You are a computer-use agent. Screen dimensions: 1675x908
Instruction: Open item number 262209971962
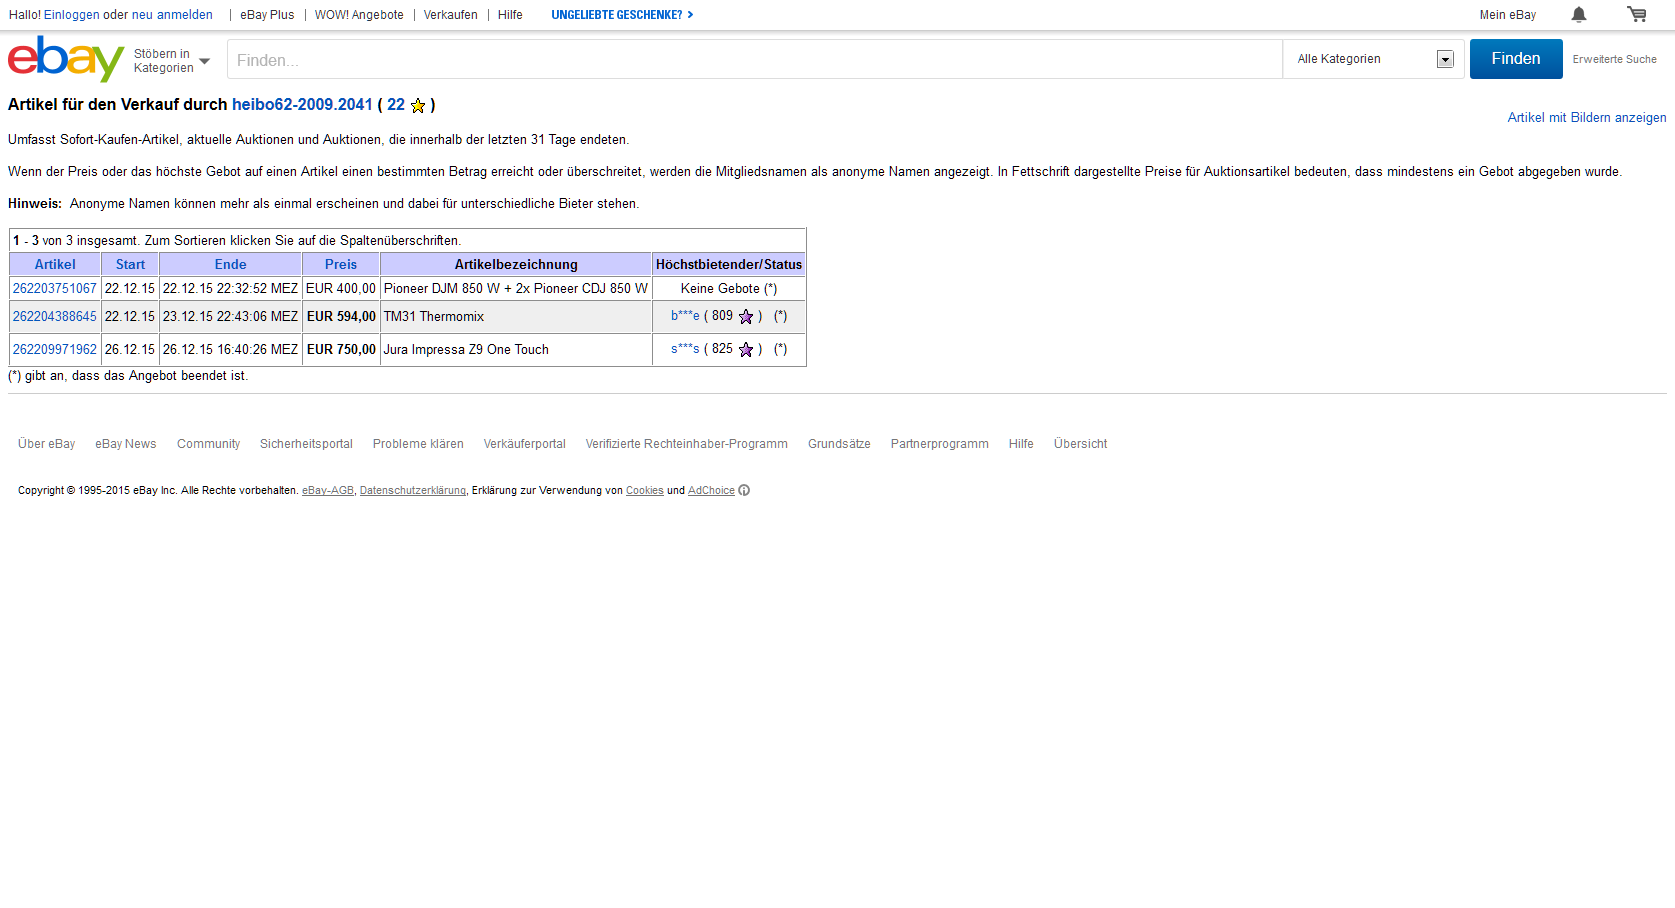(55, 350)
